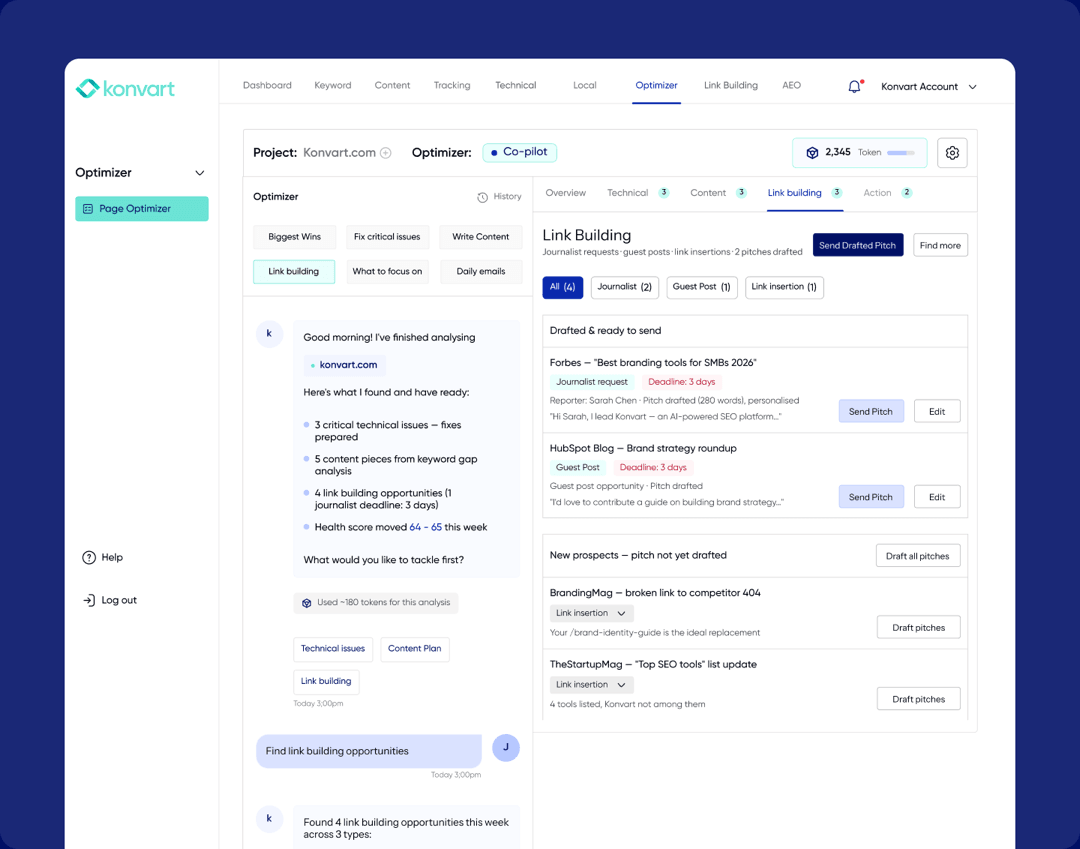This screenshot has width=1080, height=849.
Task: Open the Content top nav item
Action: [x=392, y=85]
